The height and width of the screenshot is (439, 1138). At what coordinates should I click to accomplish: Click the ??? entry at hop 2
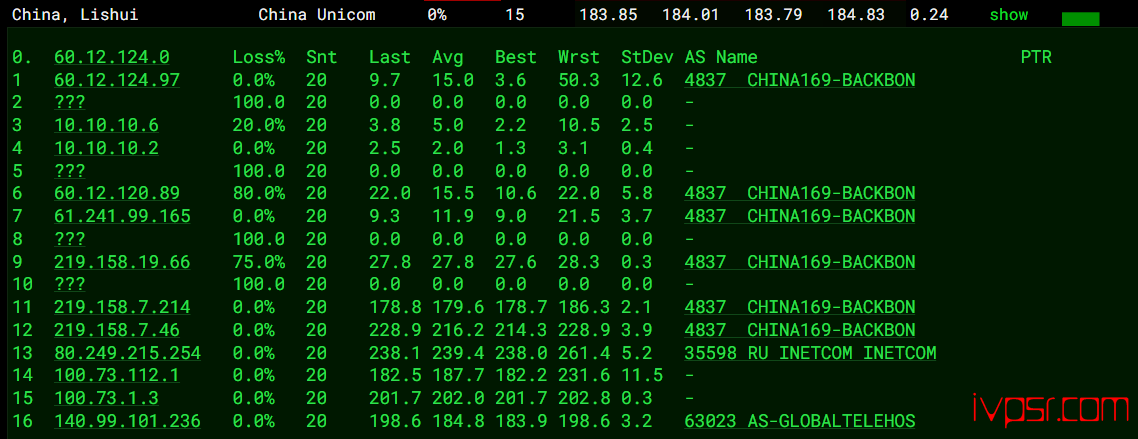(x=69, y=102)
